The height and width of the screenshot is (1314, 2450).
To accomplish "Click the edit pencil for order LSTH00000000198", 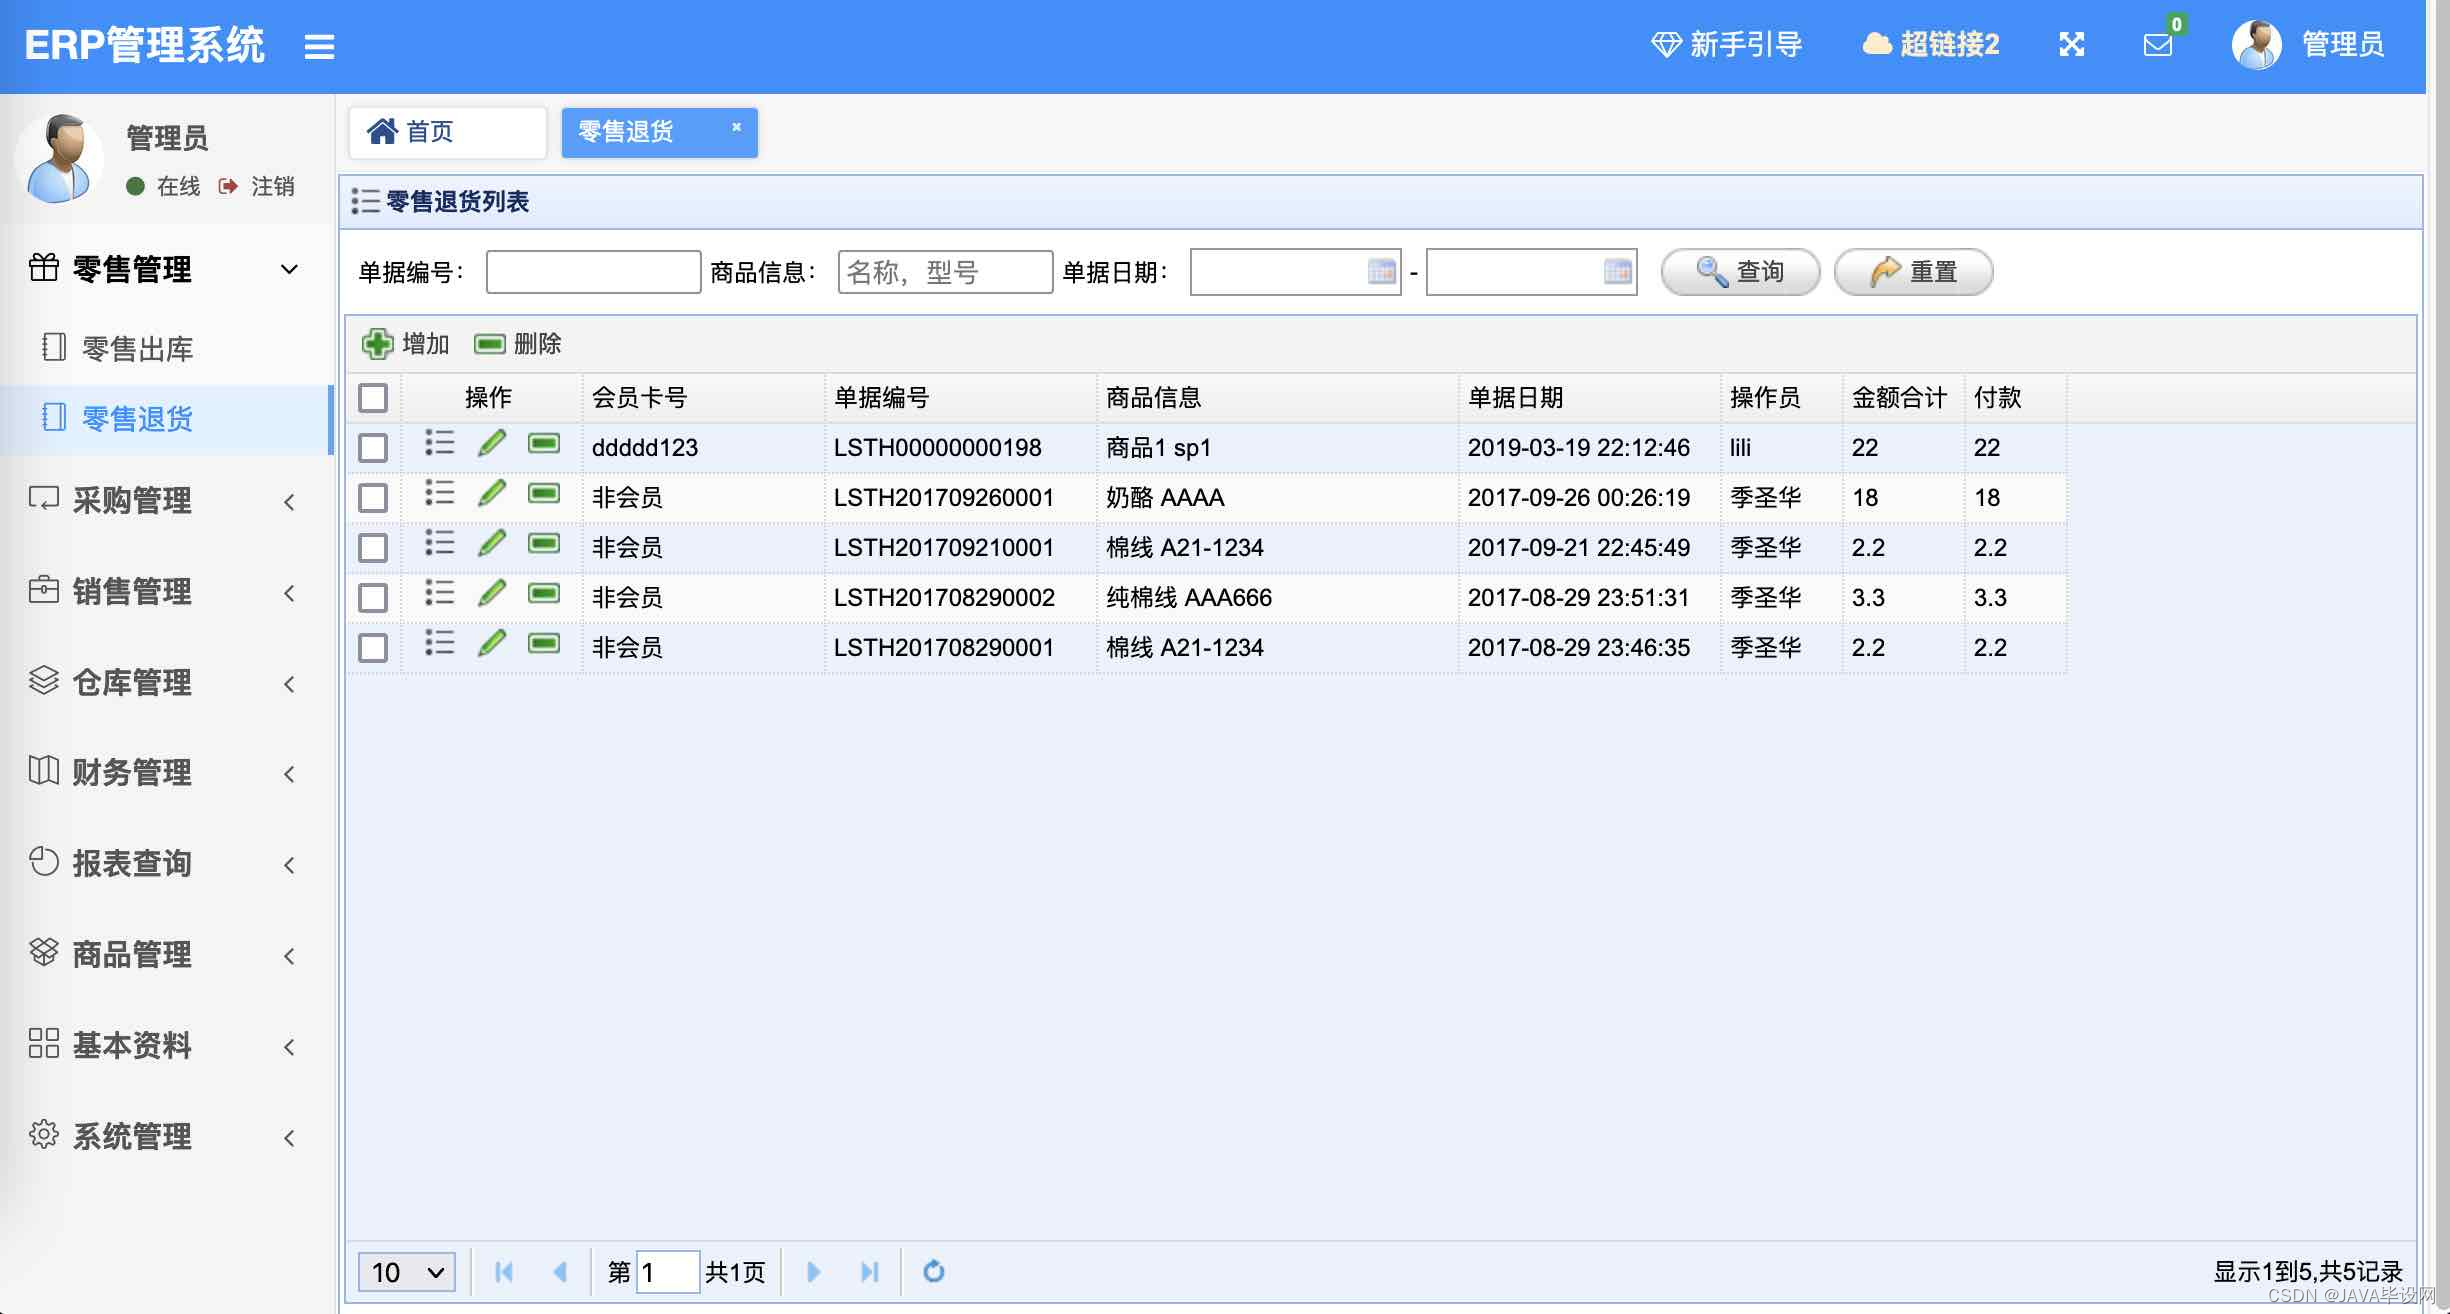I will click(491, 444).
